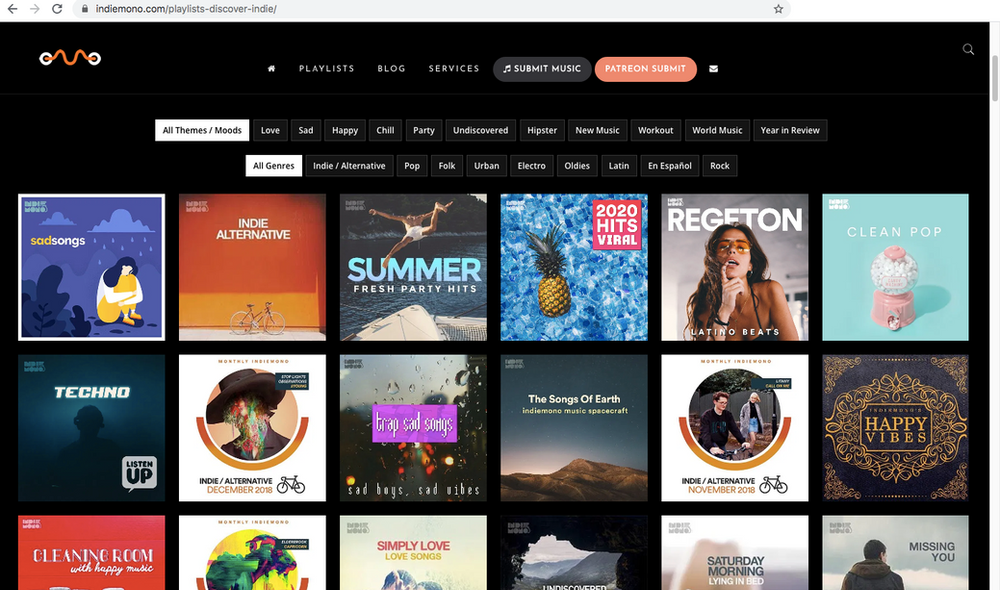Filter by En Español genre
Viewport: 1000px width, 590px height.
pyautogui.click(x=670, y=166)
